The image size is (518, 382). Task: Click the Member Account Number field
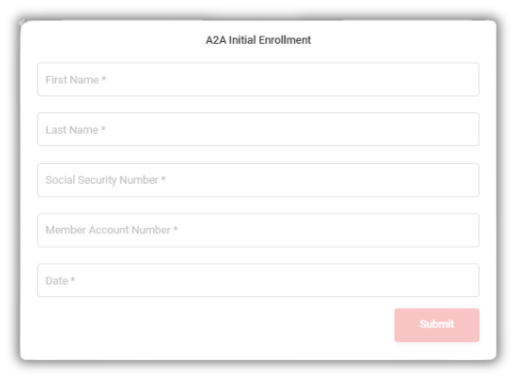point(258,230)
